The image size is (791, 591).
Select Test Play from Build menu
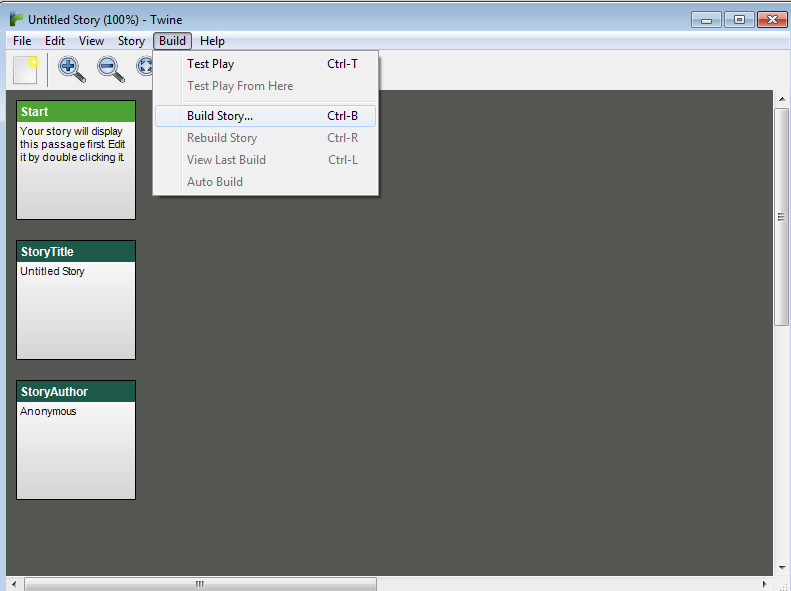(210, 64)
